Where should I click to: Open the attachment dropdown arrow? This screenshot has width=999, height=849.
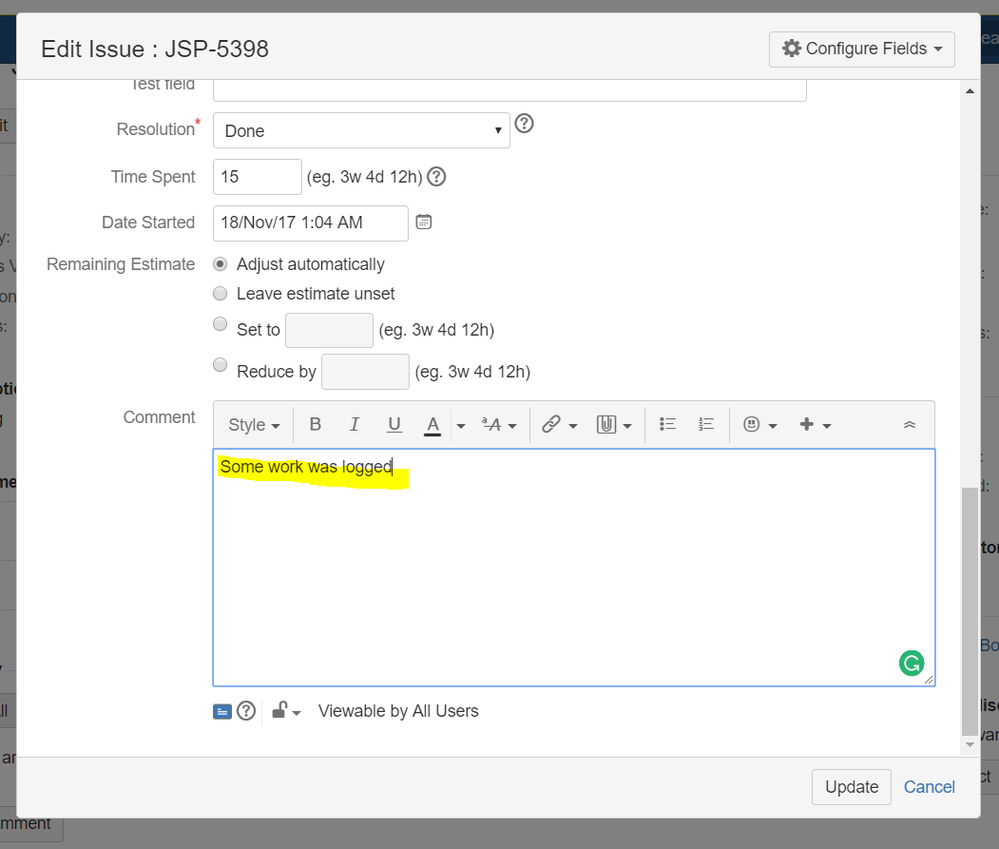click(628, 425)
